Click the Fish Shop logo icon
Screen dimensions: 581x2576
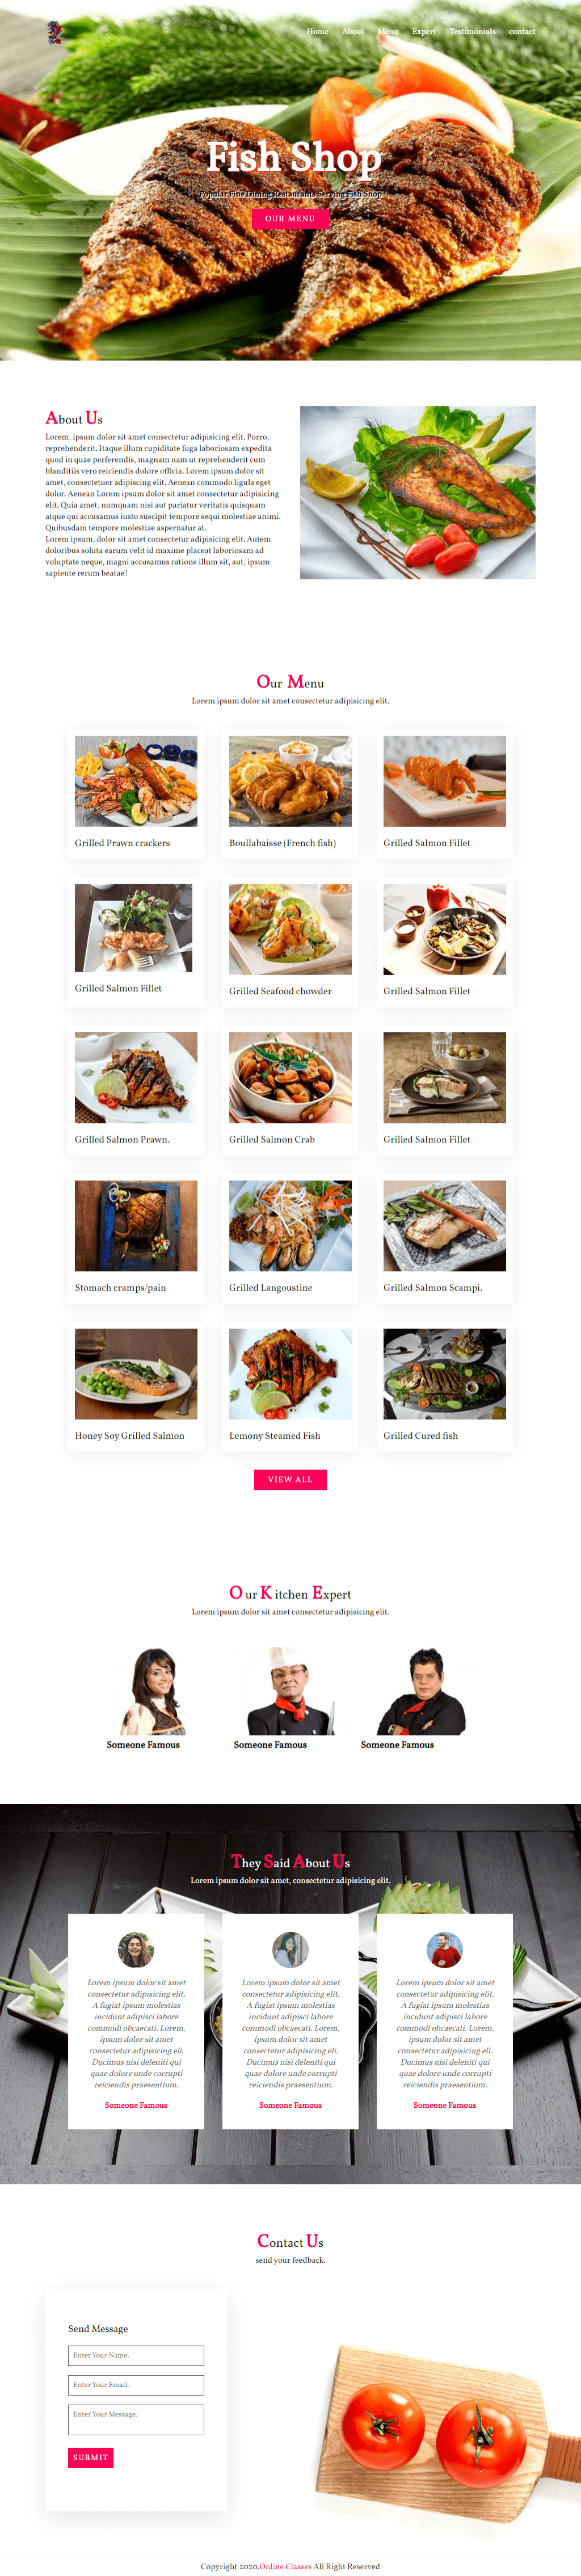coord(55,33)
